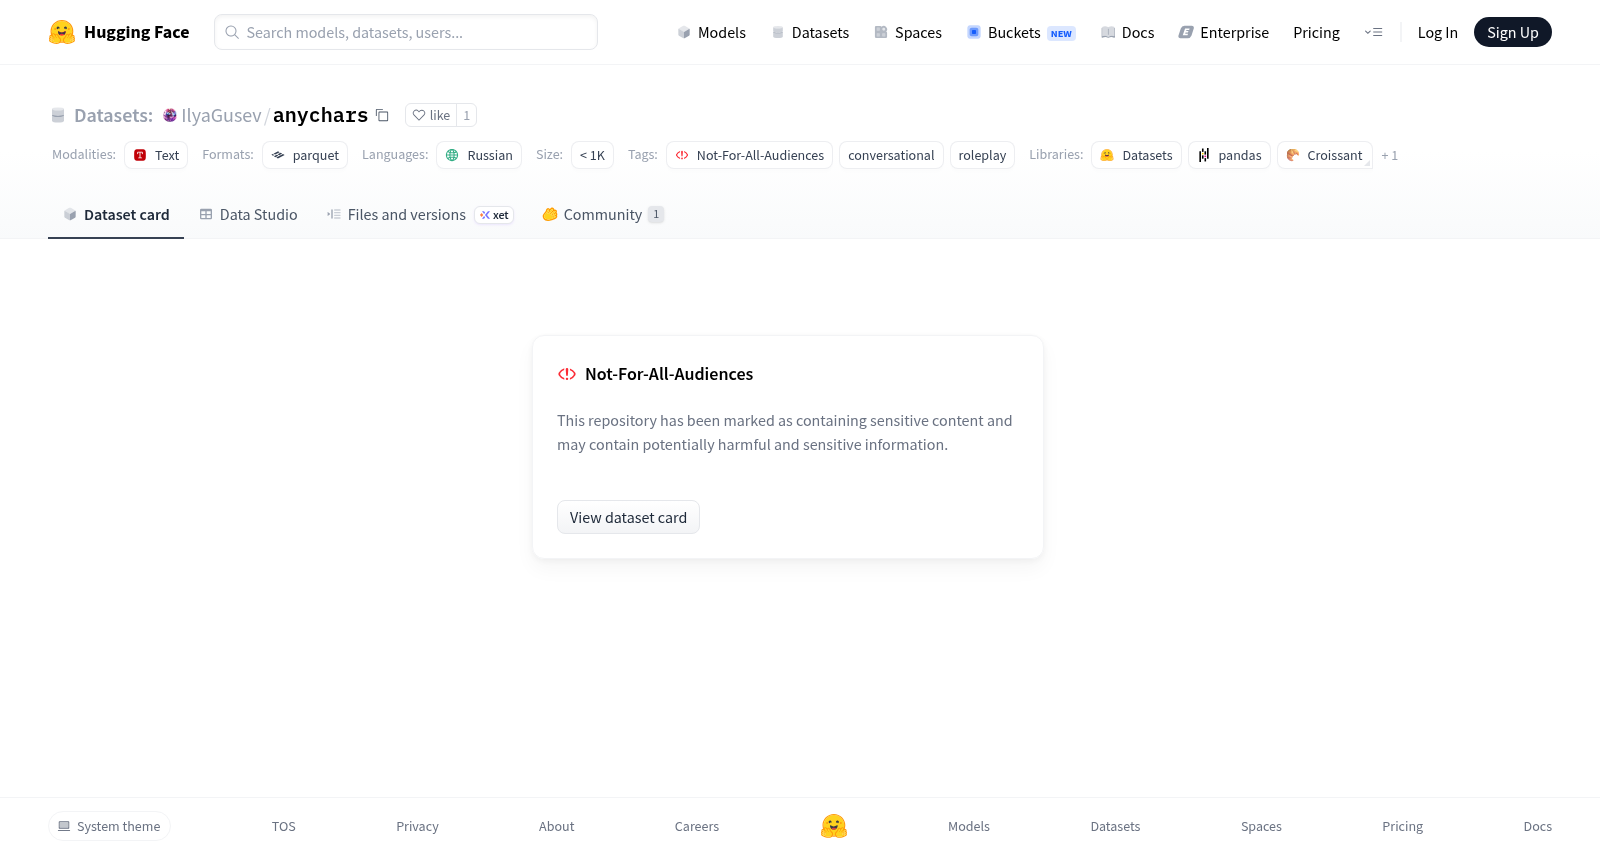Viewport: 1600px width, 861px height.
Task: Select the Not-For-All-Audiences tag
Action: 749,155
